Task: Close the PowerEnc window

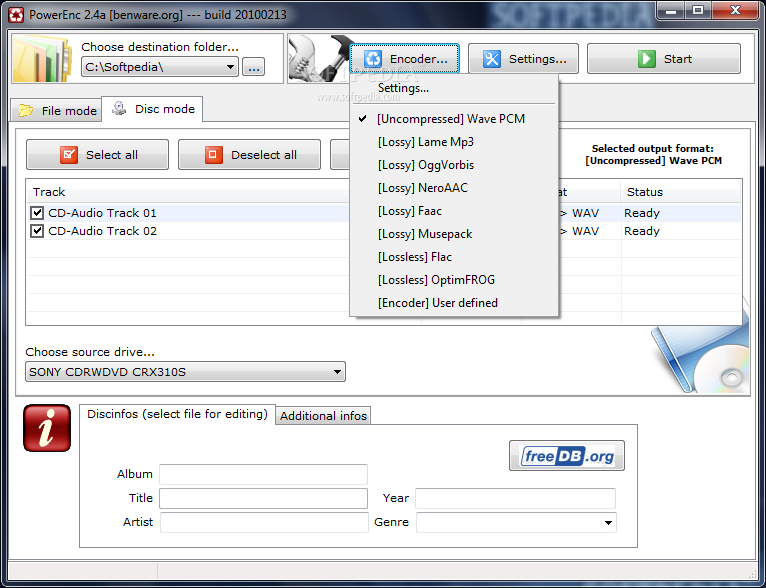Action: point(735,10)
